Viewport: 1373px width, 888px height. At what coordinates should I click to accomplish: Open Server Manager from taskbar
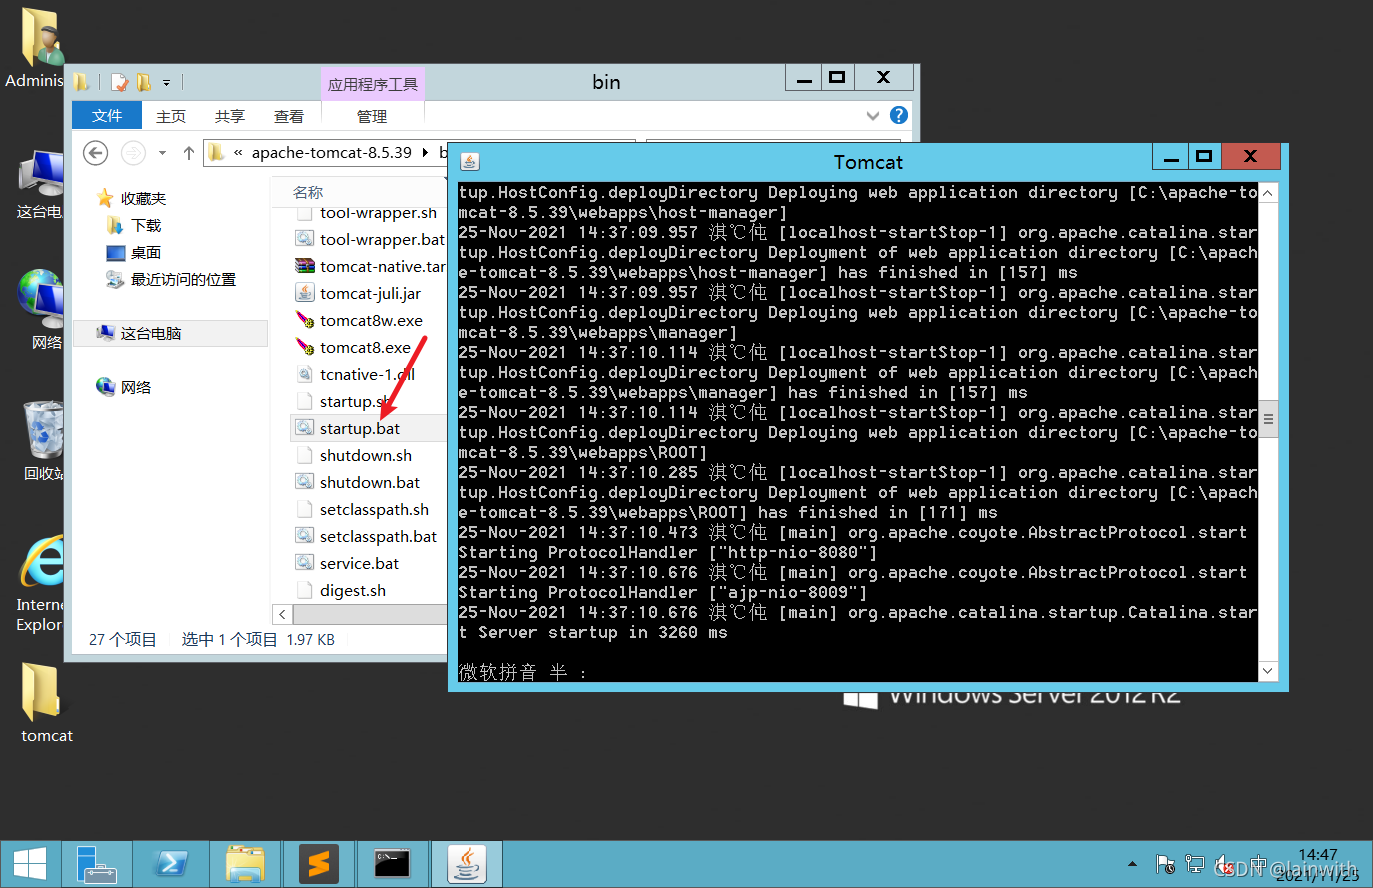[97, 864]
